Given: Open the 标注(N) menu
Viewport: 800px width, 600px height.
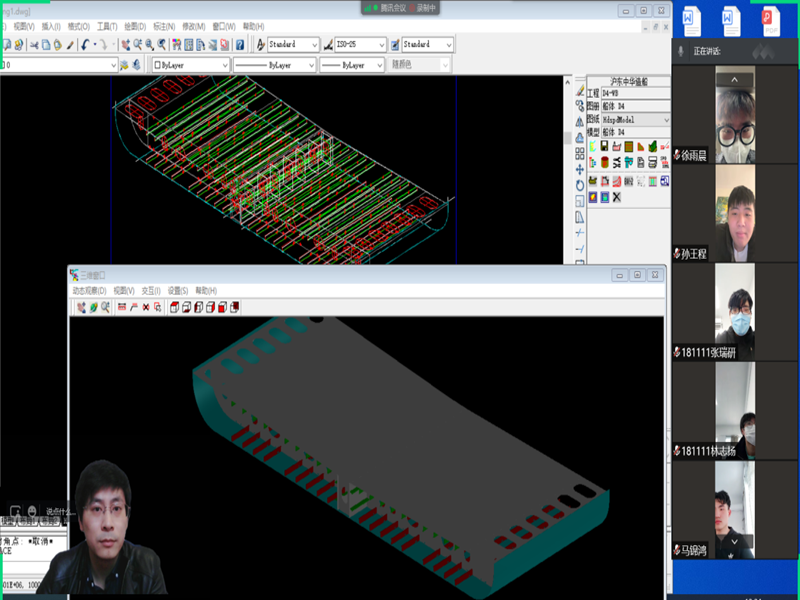Looking at the screenshot, I should [x=164, y=26].
